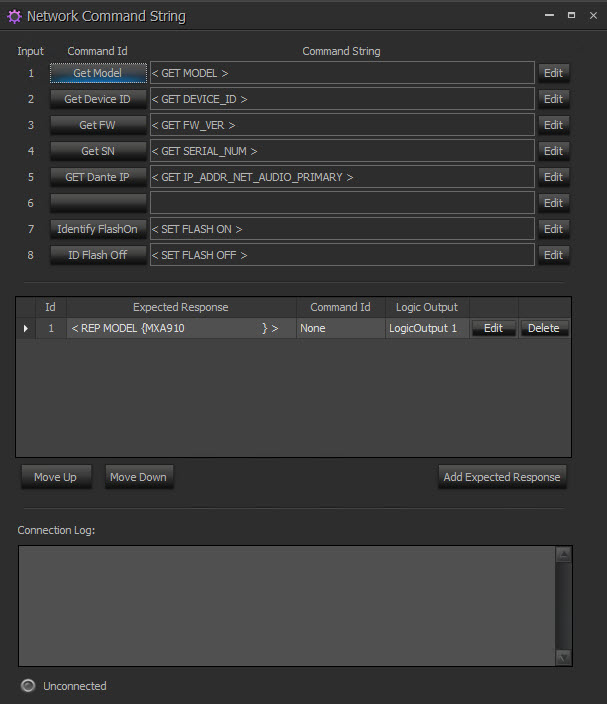Screen dimensions: 607x704
Task: Click the Get FW command button
Action: coord(97,125)
